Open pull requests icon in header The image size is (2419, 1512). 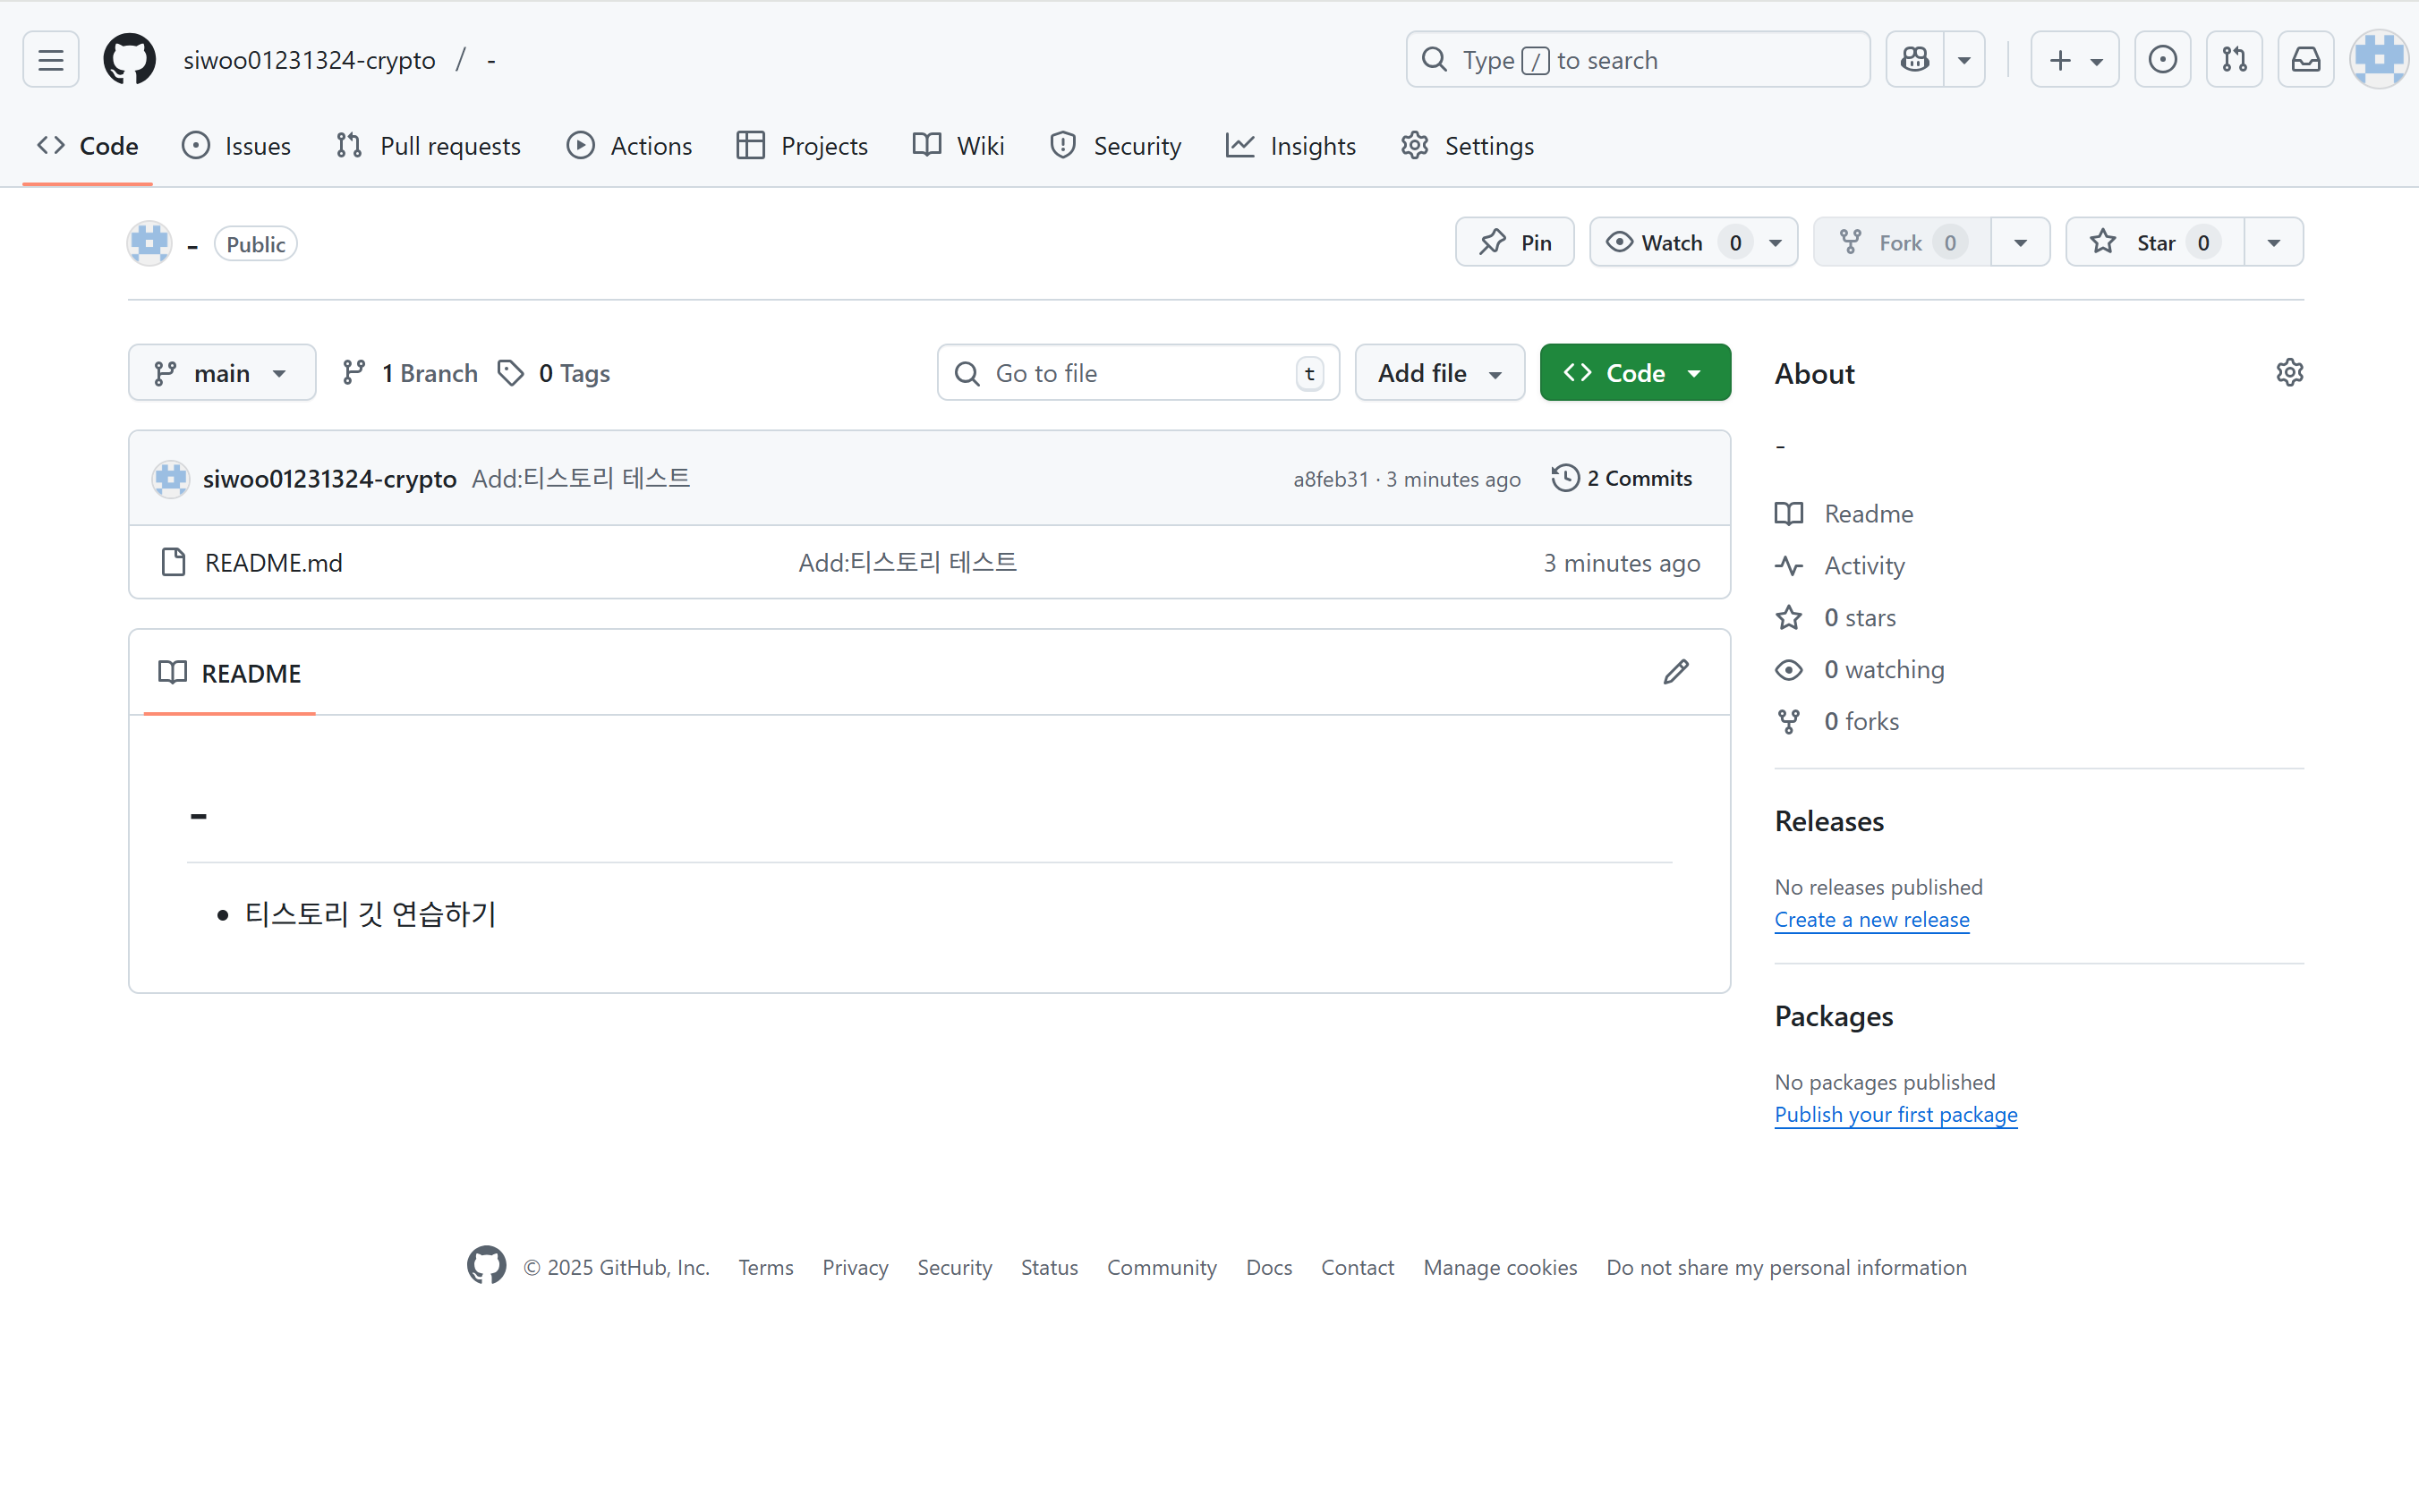2234,60
